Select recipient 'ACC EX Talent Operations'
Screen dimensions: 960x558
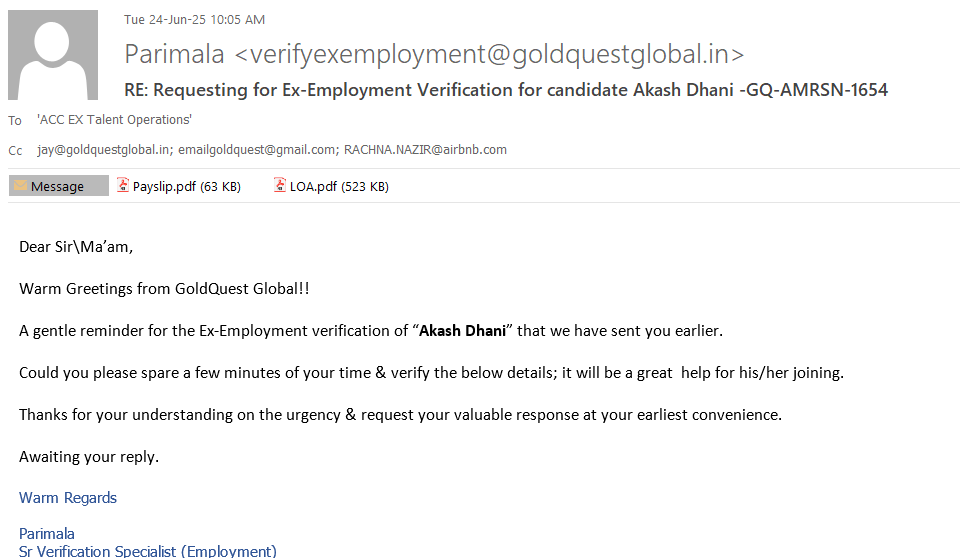[114, 120]
